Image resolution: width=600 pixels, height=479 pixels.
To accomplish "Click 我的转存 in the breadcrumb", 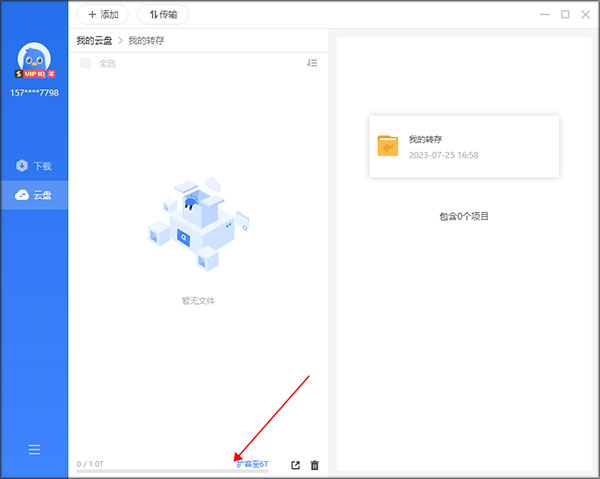I will coord(146,41).
